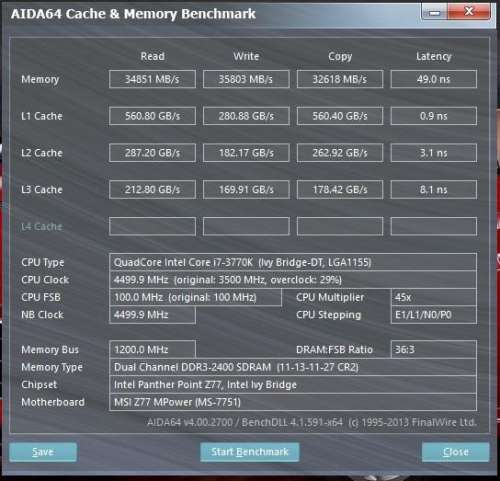Select L3 Cache Latency 8.1 ns
Viewport: 500px width, 481px height.
click(x=433, y=189)
